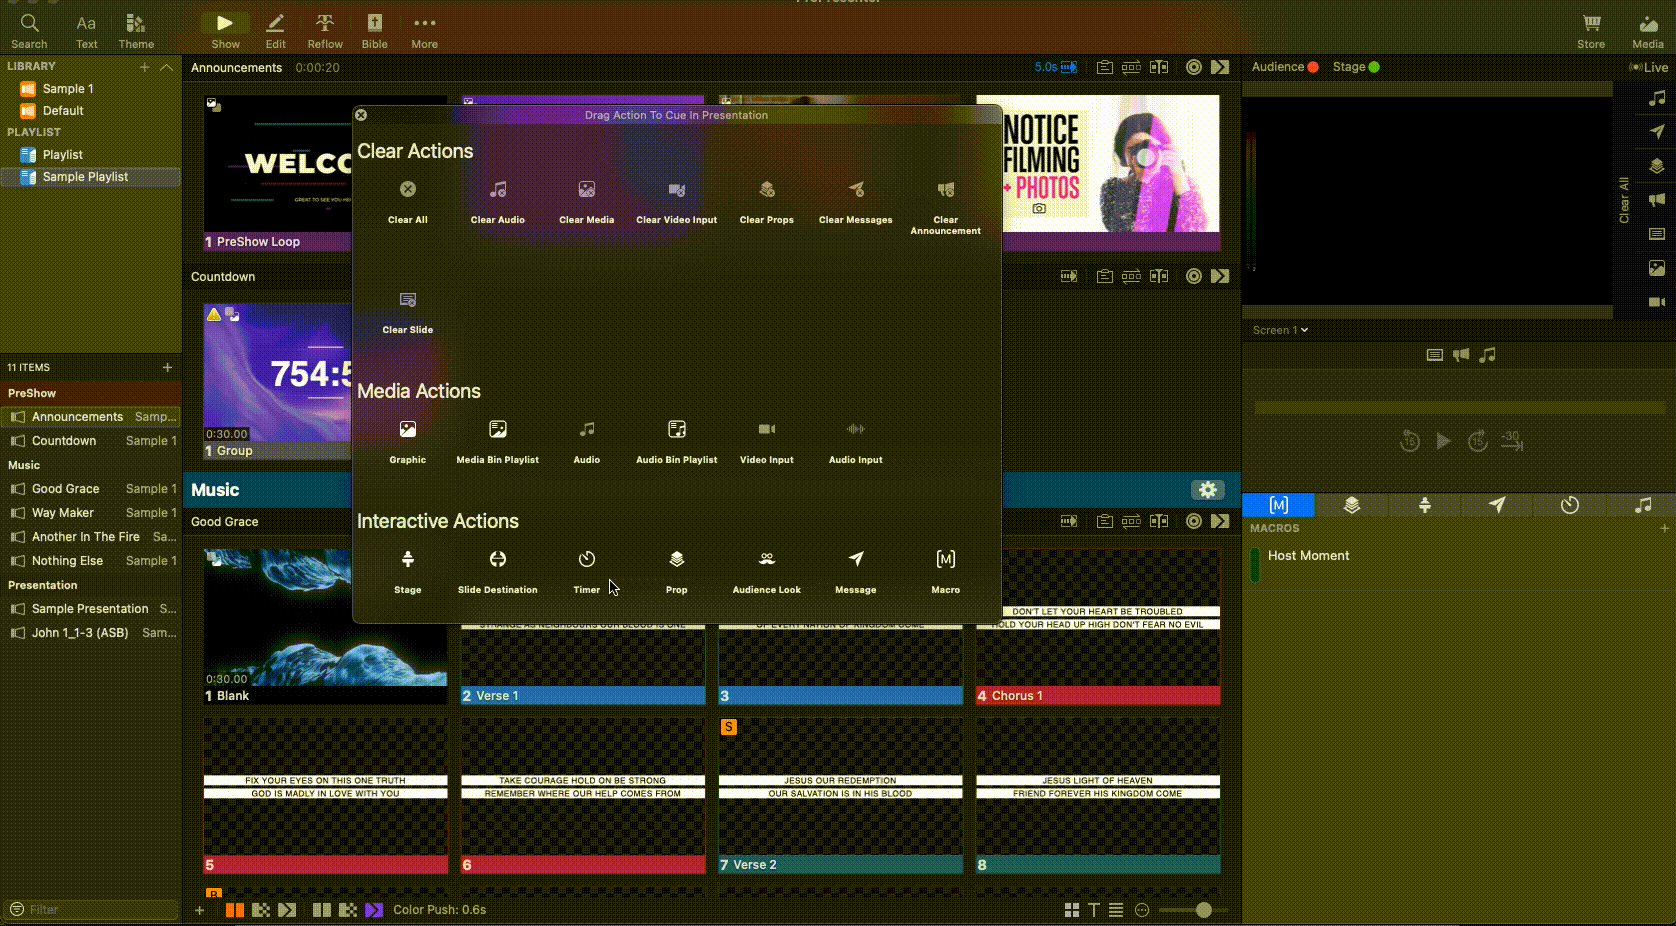Select the Timer interactive action
Screen dimensions: 1676x926
[x=587, y=559]
